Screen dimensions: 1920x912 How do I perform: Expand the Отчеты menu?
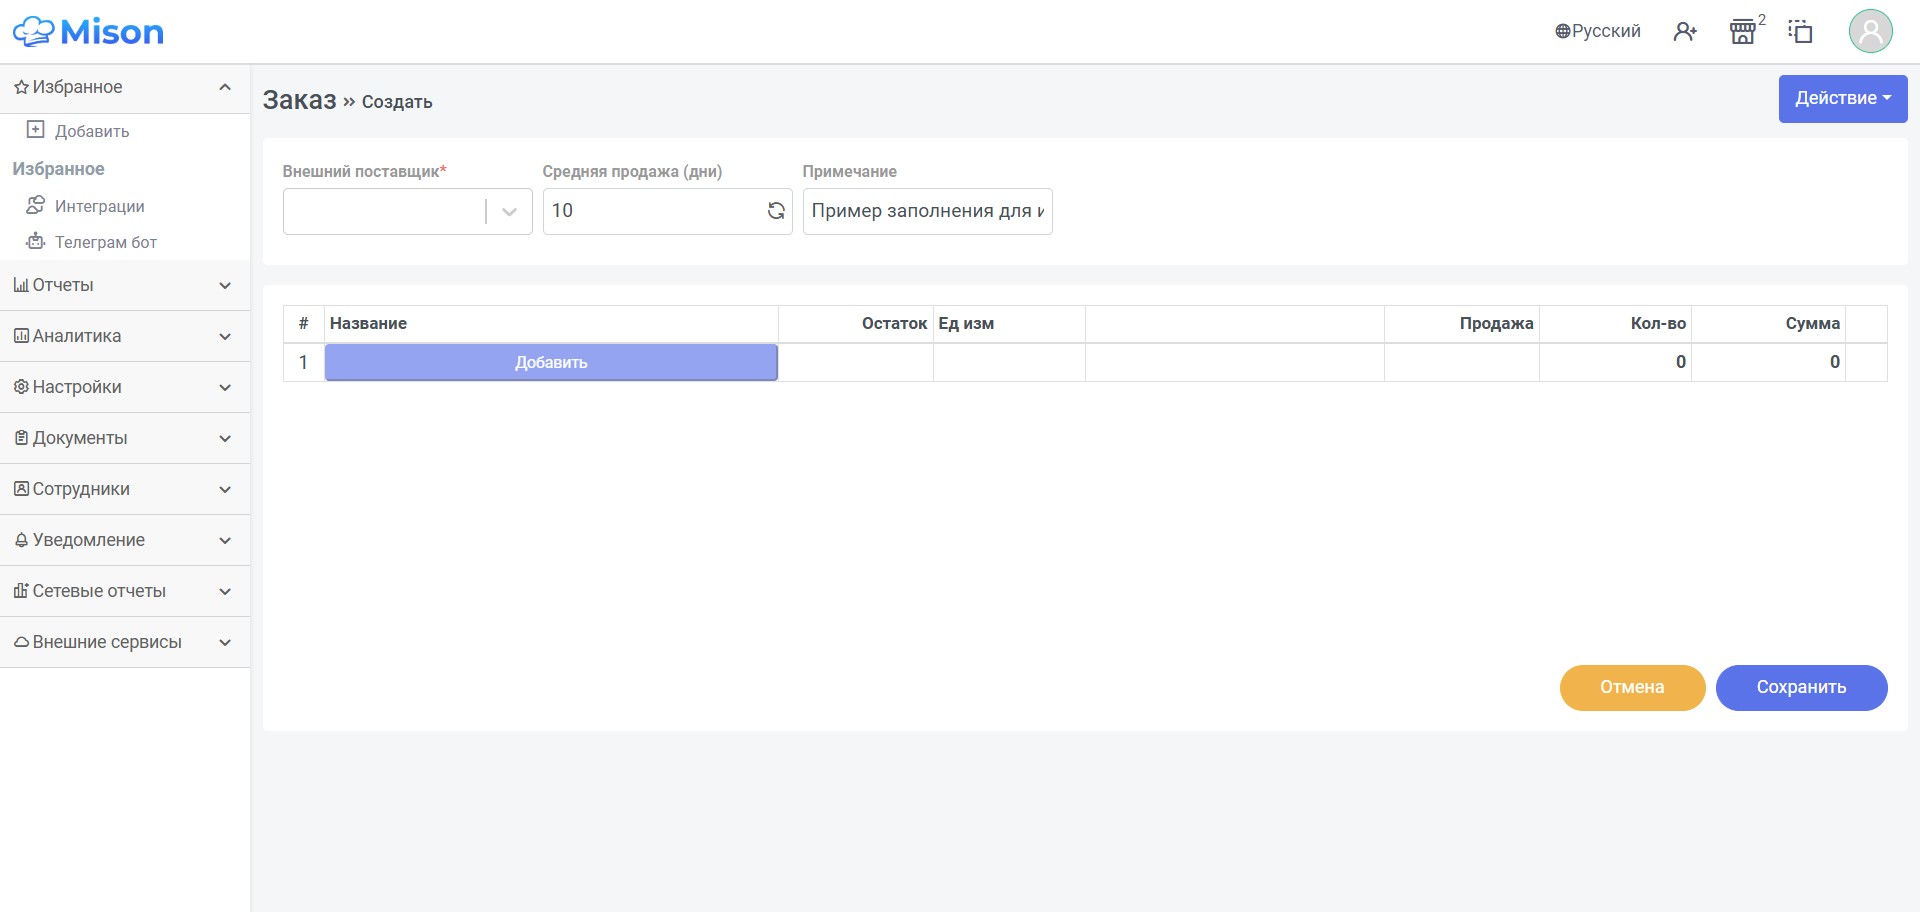coord(125,286)
